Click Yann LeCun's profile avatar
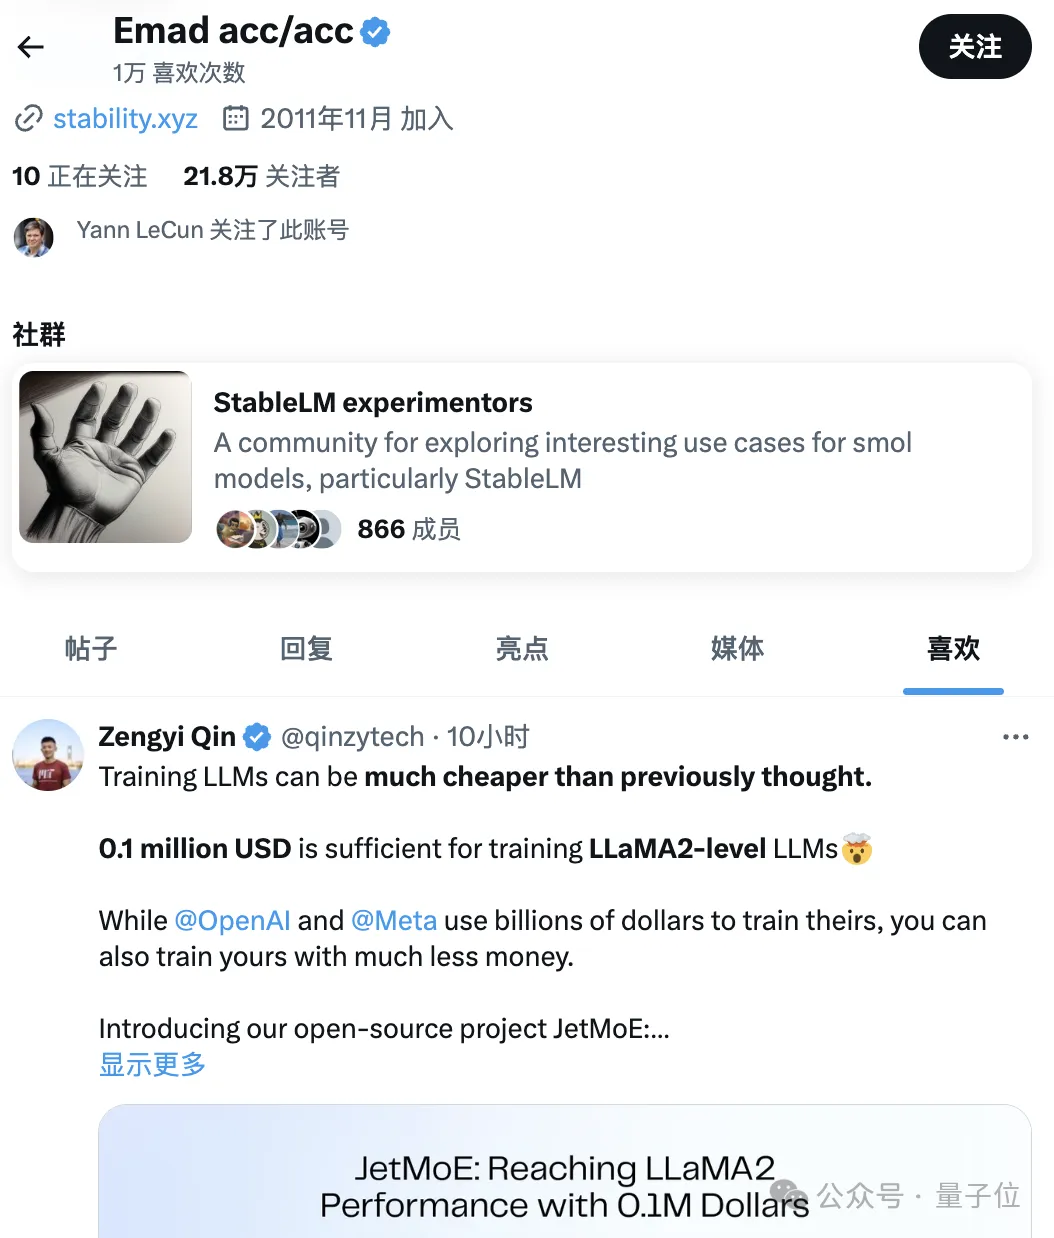 (33, 237)
